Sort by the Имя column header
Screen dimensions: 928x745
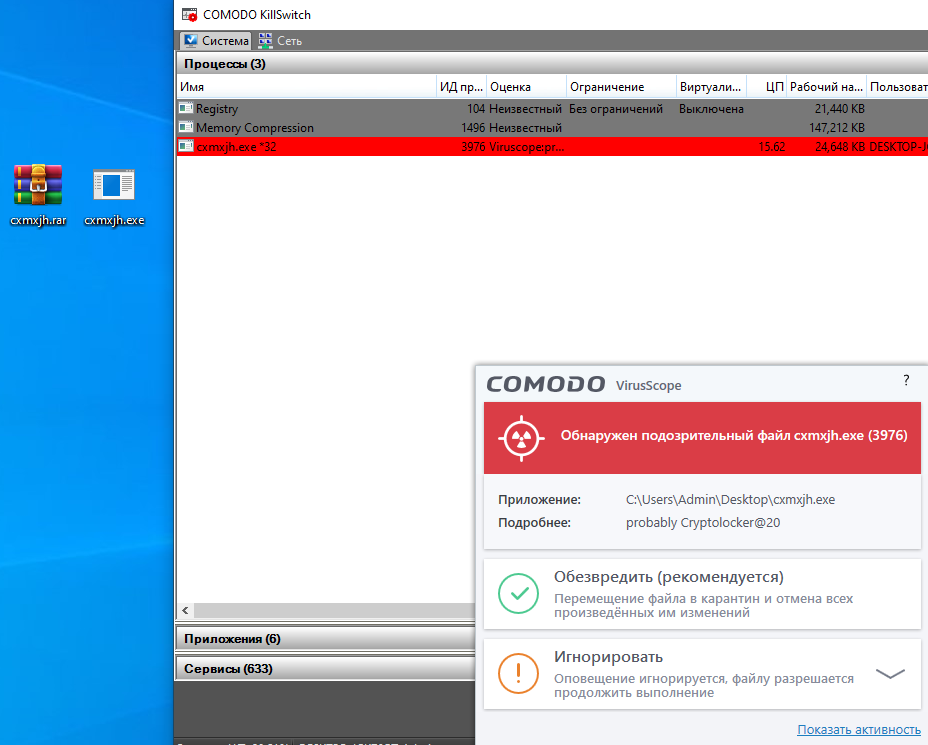point(307,86)
